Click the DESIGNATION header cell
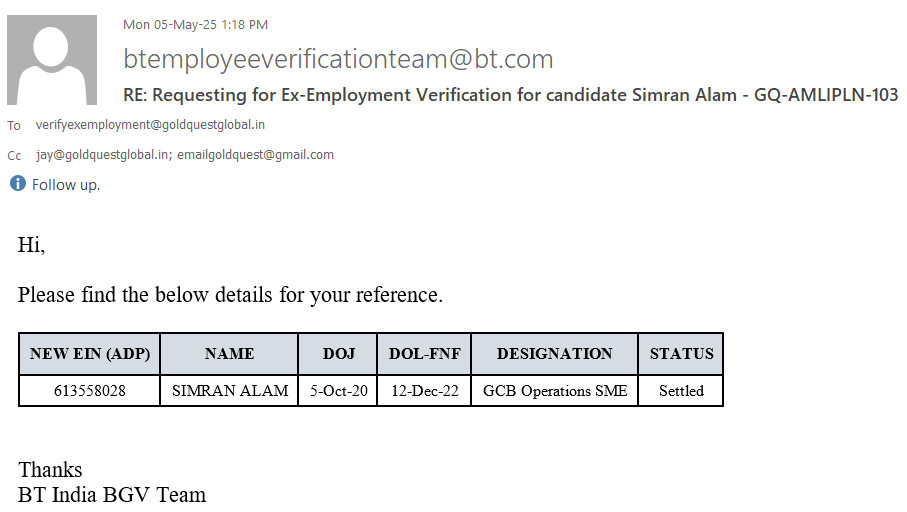907x512 pixels. pos(554,354)
